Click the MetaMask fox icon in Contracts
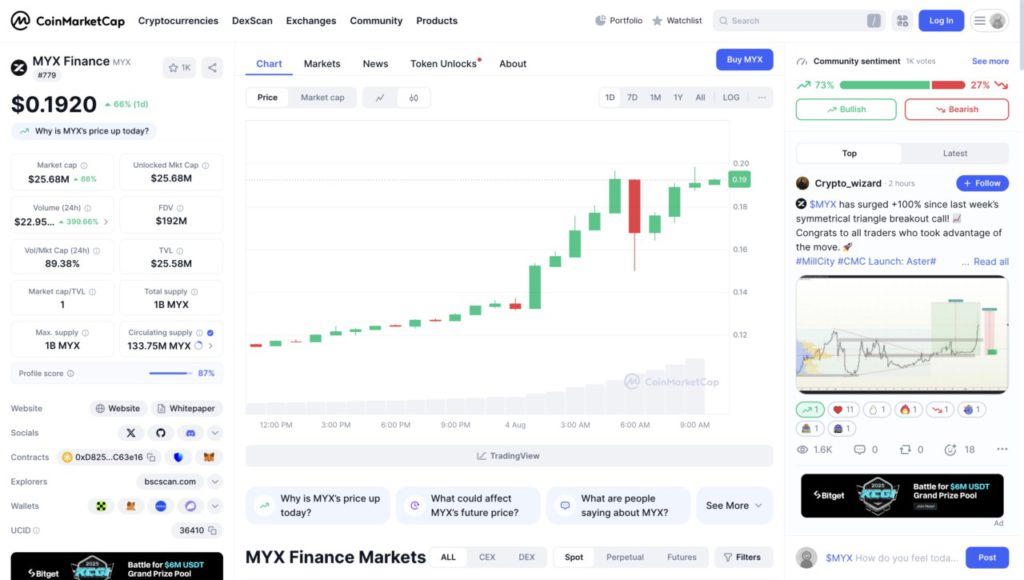 pos(208,457)
